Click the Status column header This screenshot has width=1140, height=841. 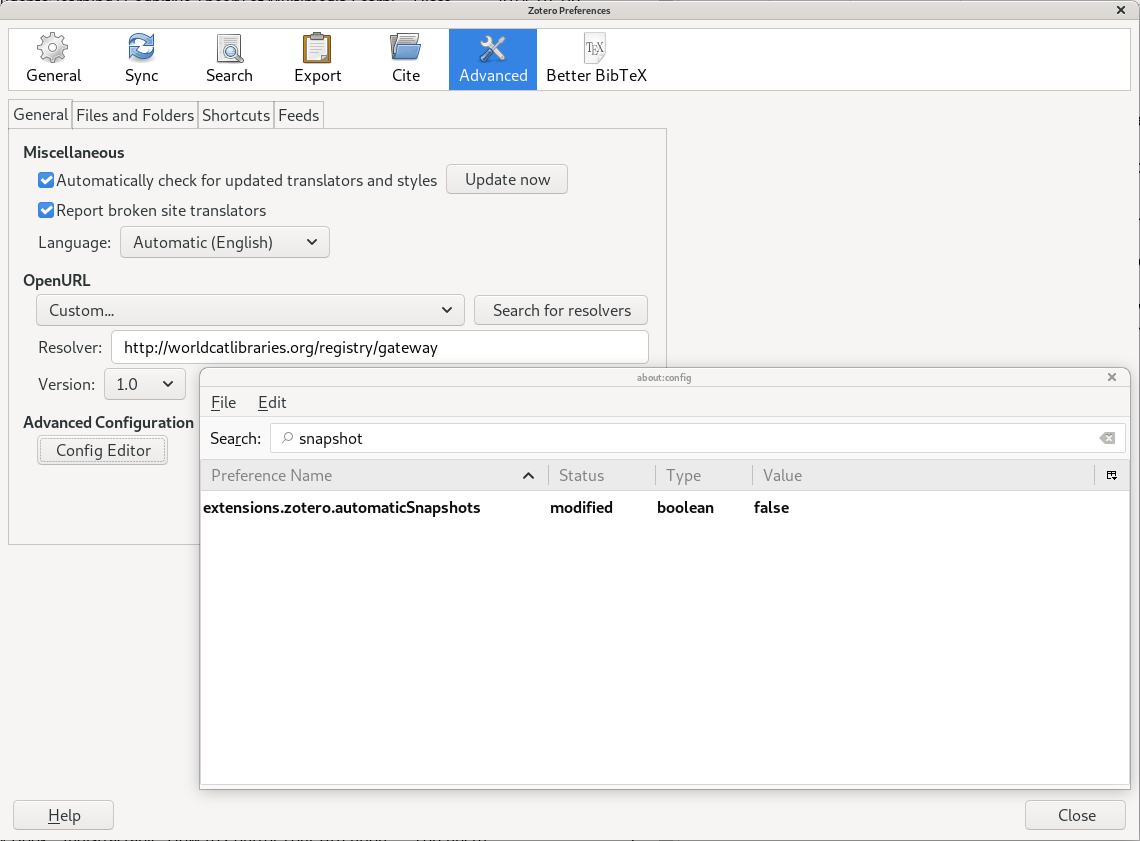pyautogui.click(x=602, y=475)
